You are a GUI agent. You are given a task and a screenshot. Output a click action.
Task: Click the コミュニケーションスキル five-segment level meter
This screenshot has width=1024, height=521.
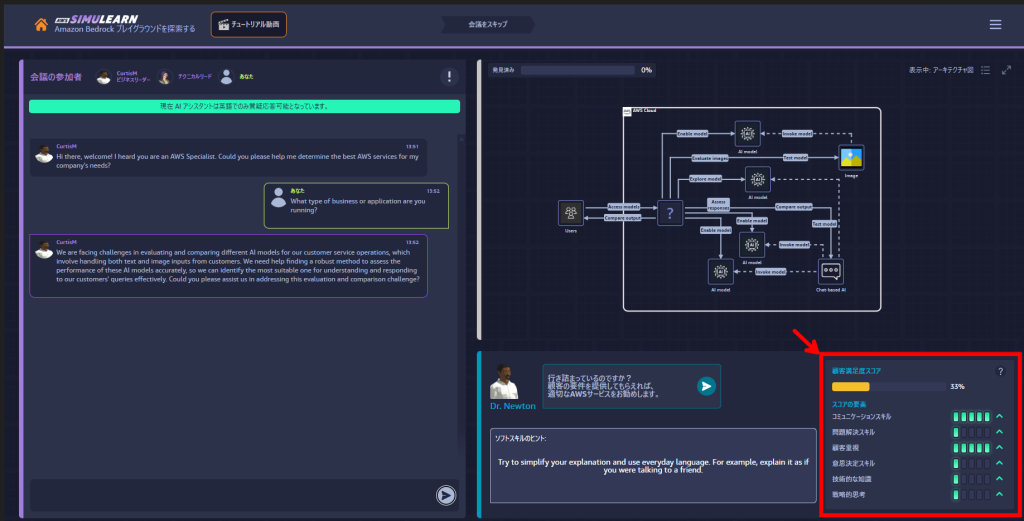click(971, 417)
